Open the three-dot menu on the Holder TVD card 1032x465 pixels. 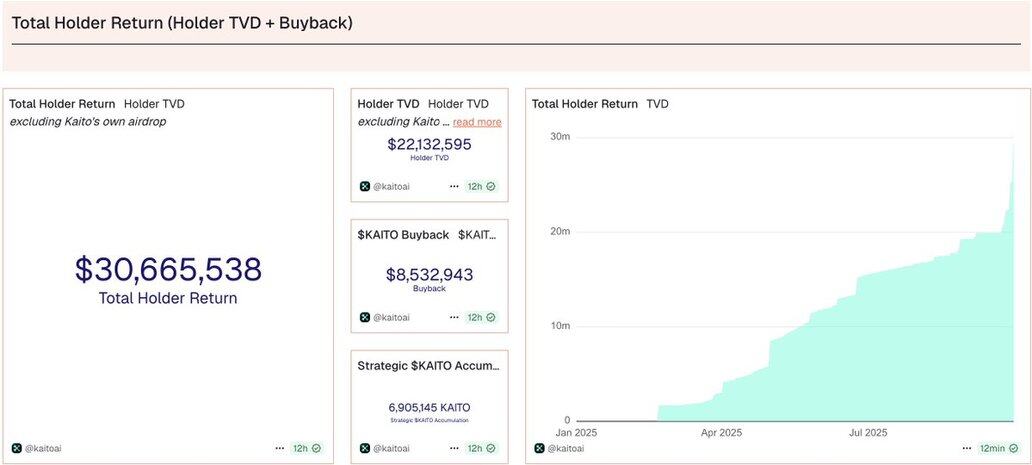pyautogui.click(x=455, y=186)
